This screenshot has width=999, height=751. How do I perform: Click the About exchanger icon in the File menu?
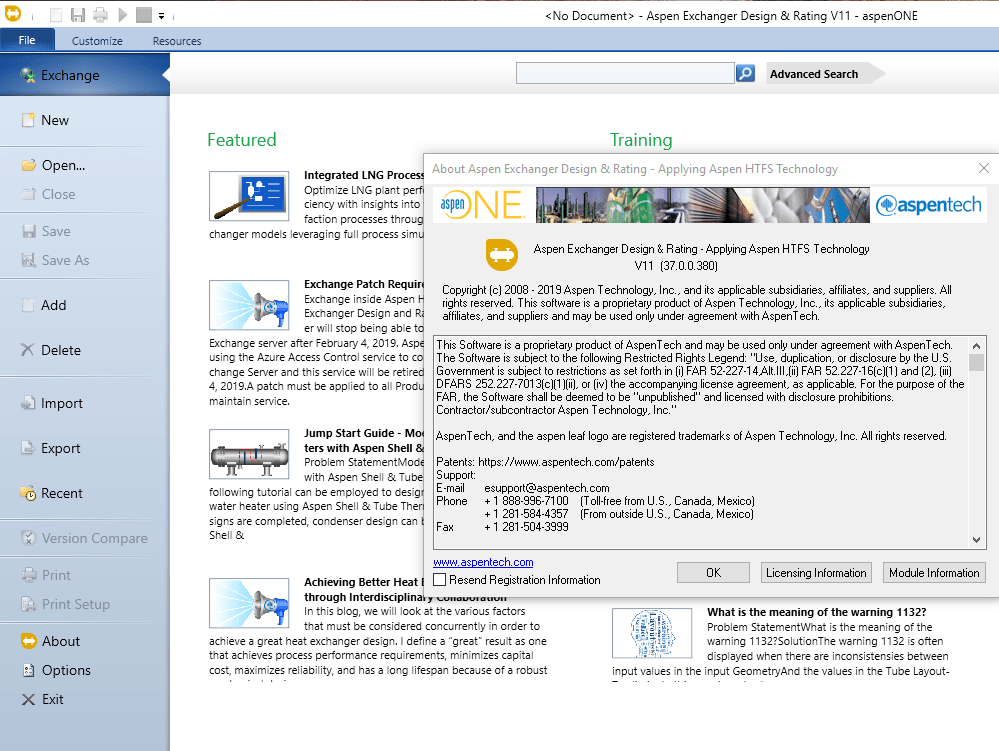click(x=29, y=641)
